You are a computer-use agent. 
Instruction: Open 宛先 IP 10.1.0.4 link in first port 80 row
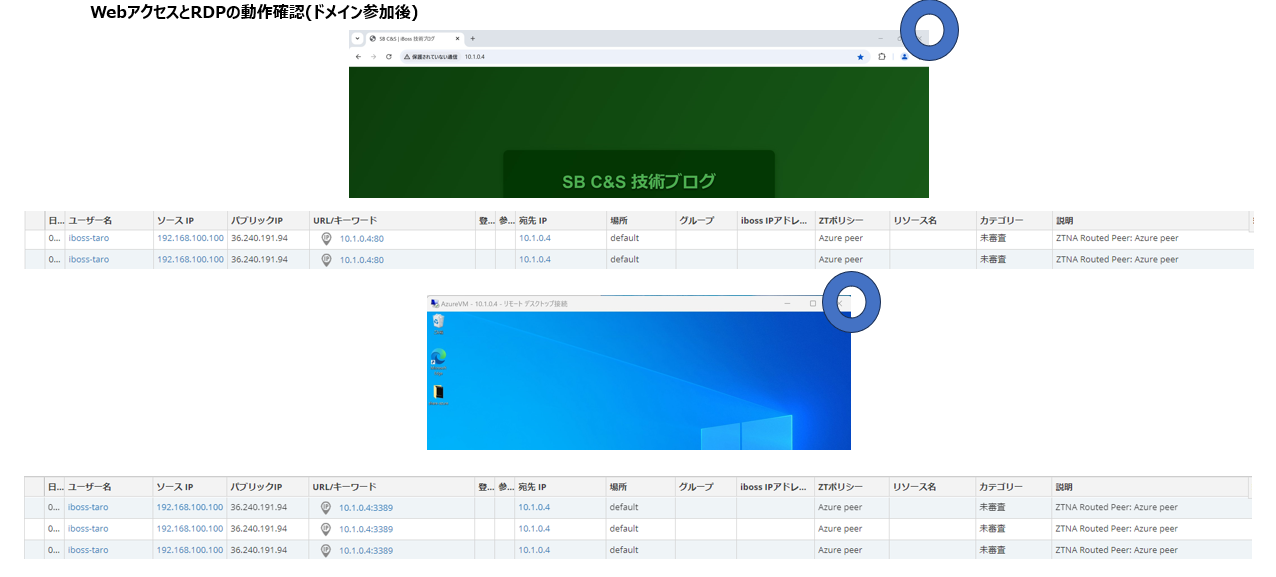pos(535,238)
